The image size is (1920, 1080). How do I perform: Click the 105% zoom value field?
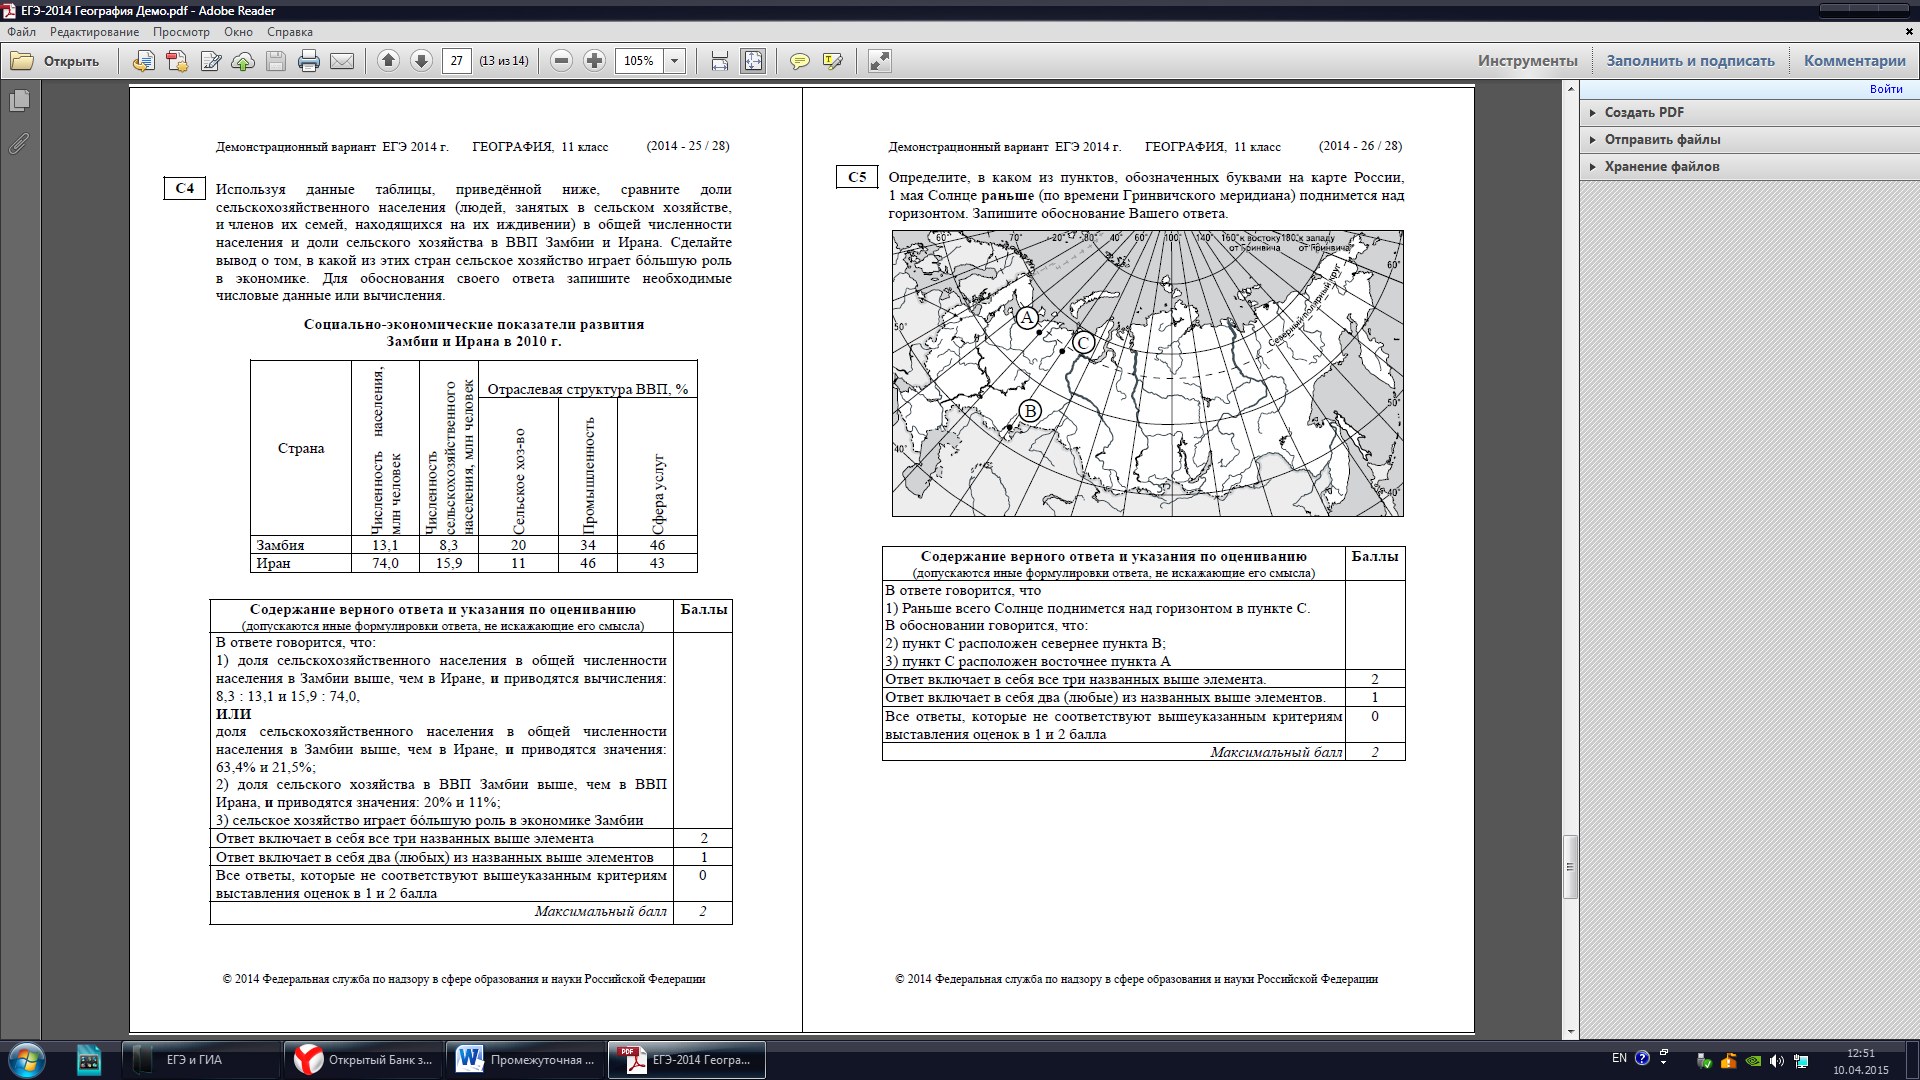pyautogui.click(x=639, y=61)
